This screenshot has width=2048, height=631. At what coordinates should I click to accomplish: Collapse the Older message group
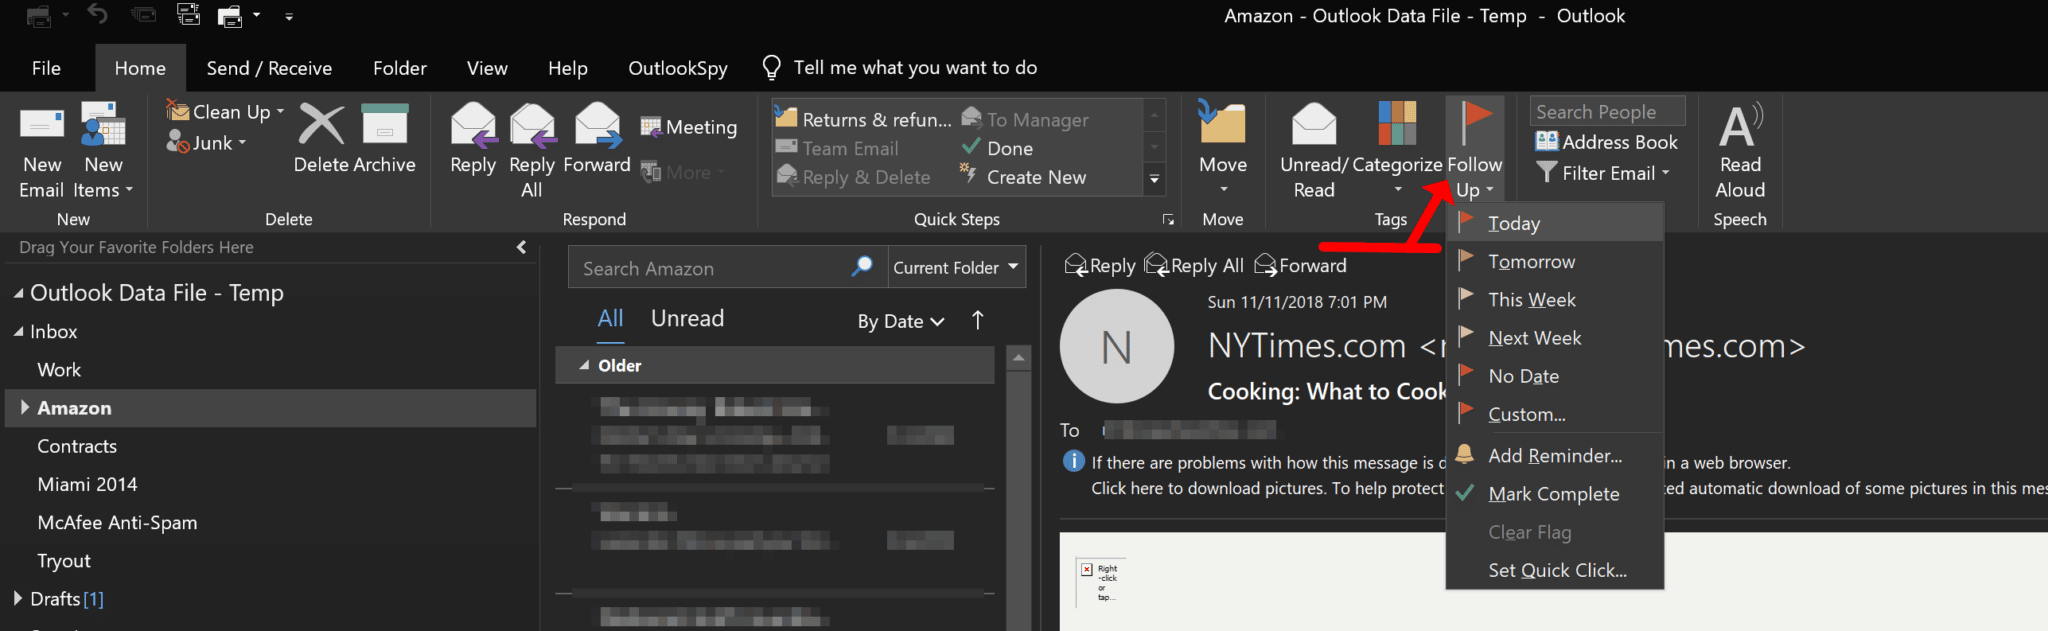tap(584, 366)
